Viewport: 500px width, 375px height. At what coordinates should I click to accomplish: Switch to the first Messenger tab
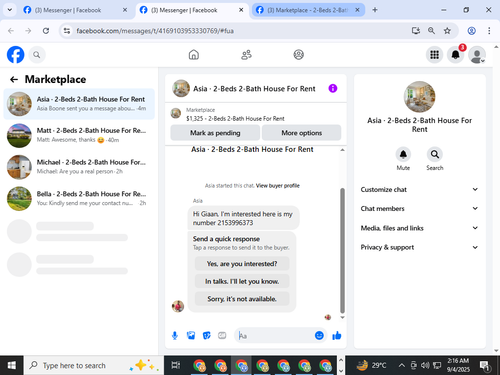75,10
